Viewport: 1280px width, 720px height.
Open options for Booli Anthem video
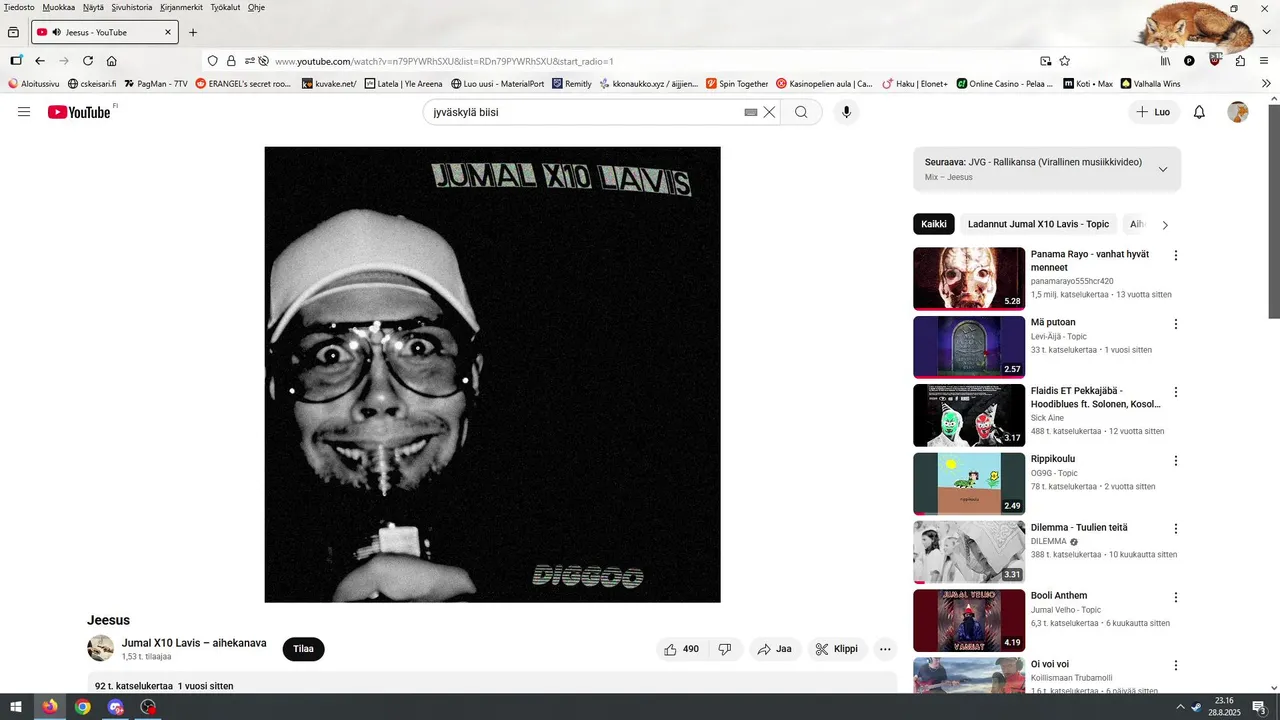[1176, 597]
